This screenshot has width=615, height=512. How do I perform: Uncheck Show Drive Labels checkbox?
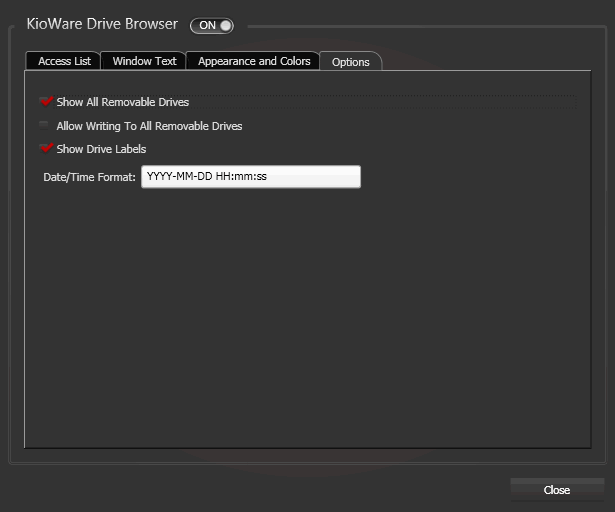[x=45, y=149]
